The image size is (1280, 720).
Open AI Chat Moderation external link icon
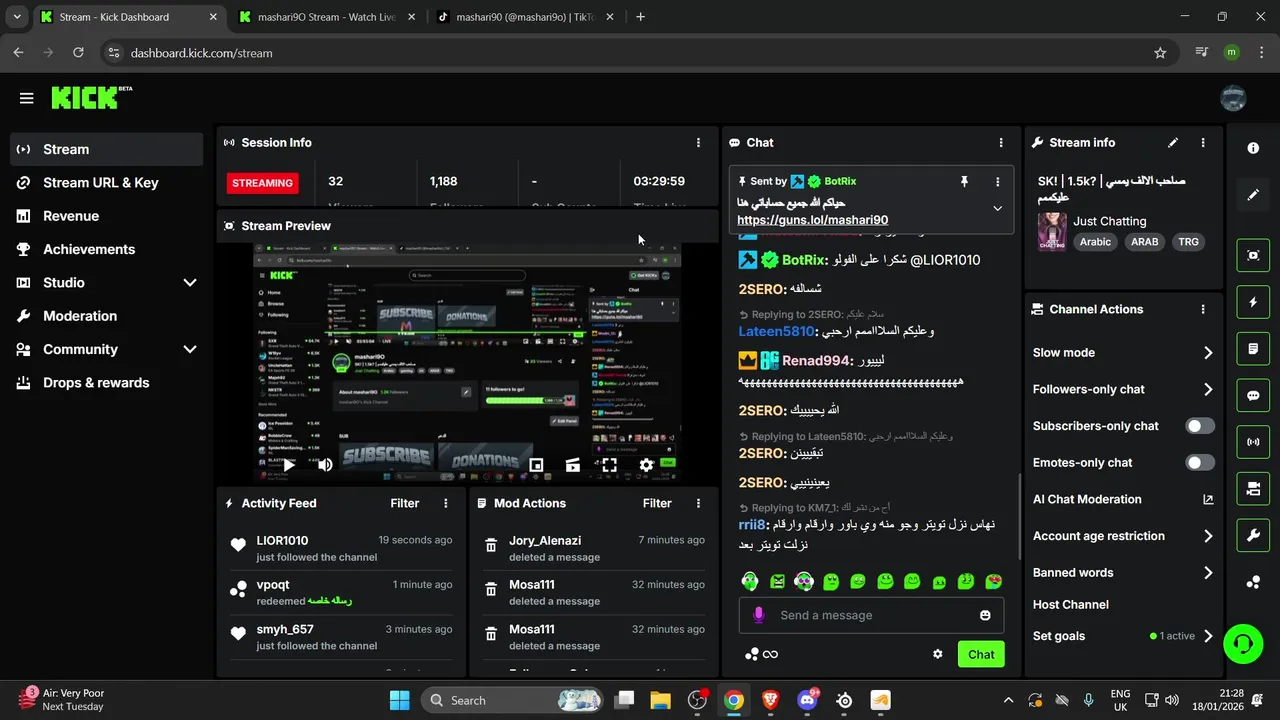[1208, 499]
